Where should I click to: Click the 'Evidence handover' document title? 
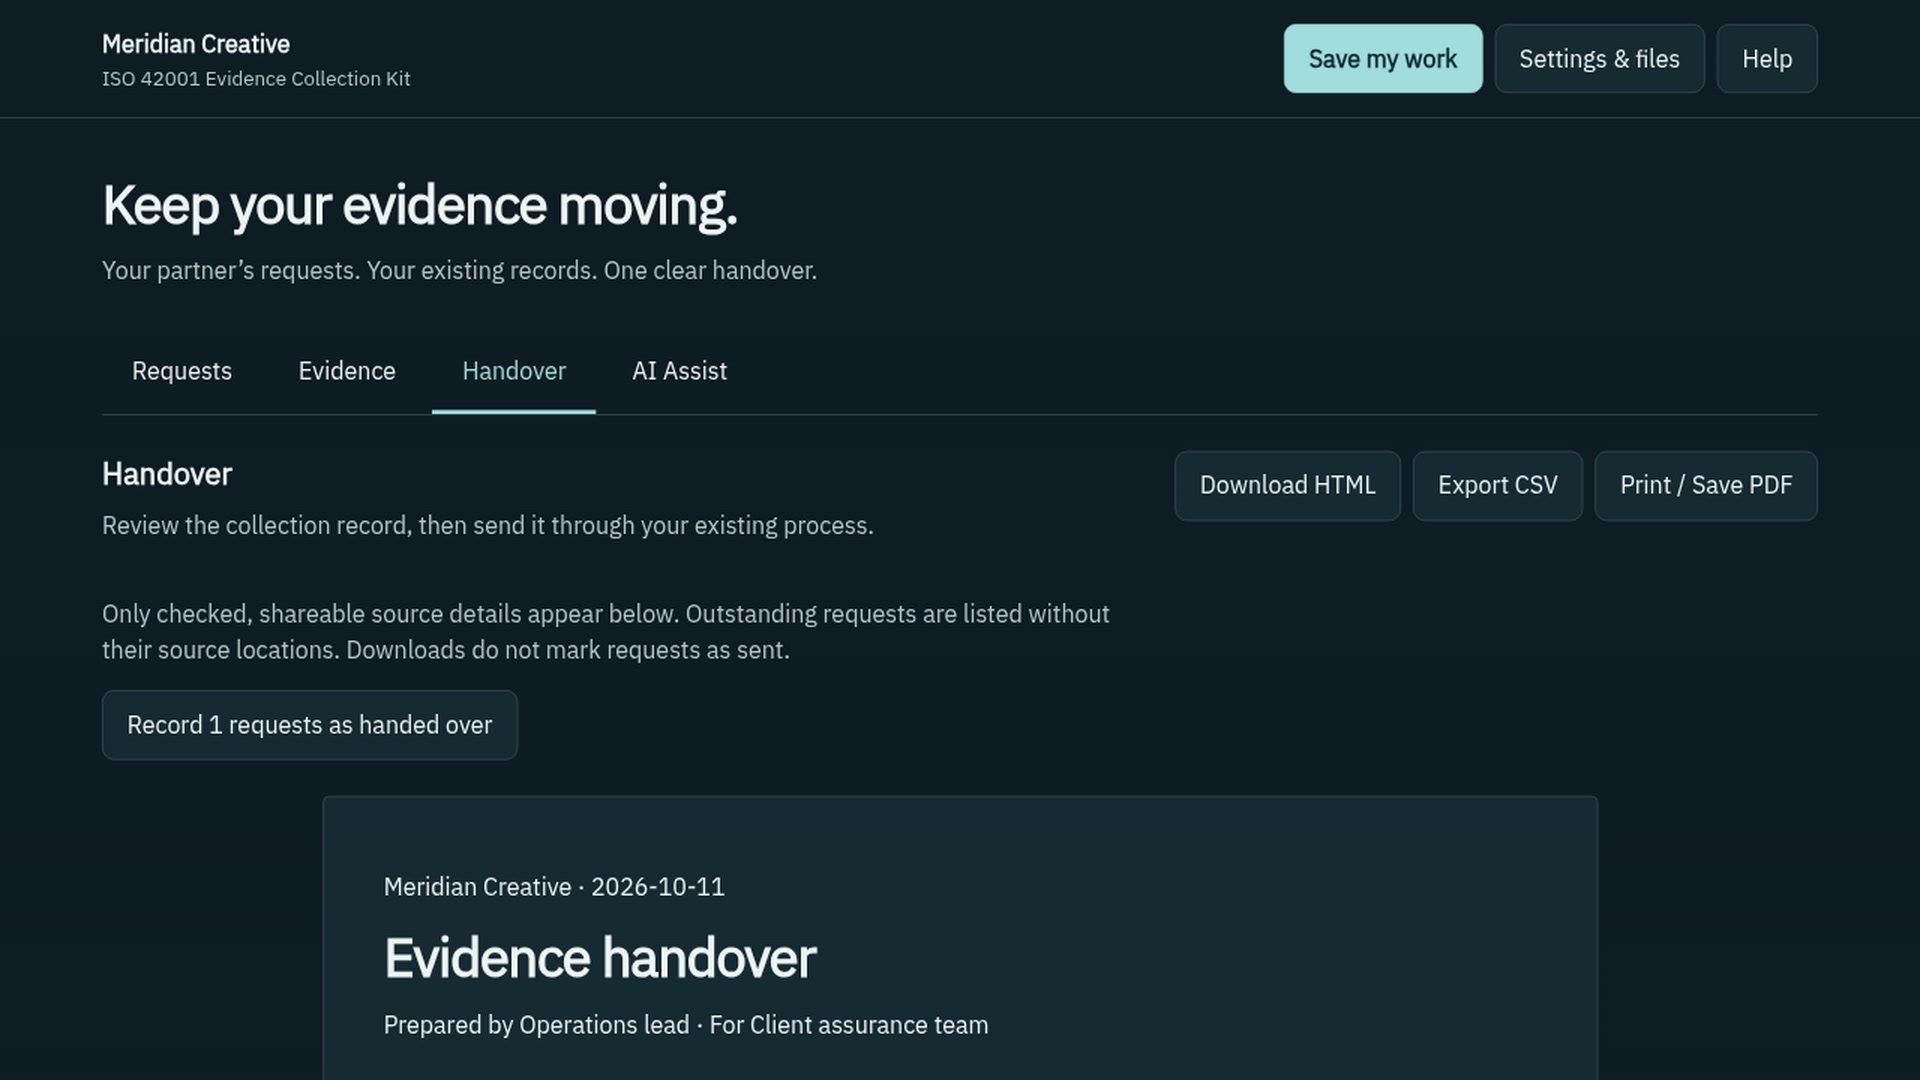[600, 958]
